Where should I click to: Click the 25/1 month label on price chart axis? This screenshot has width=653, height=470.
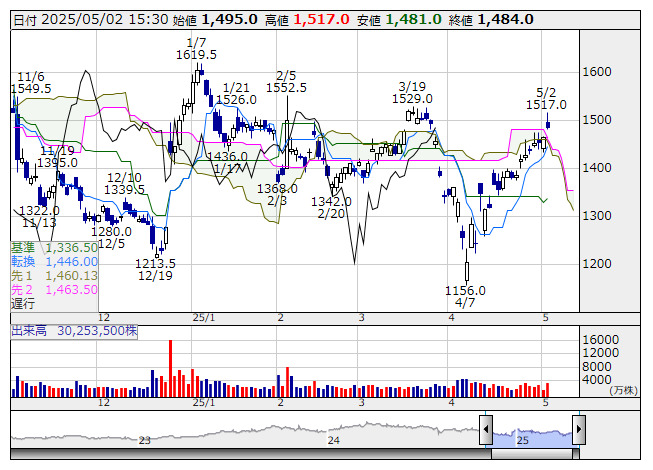click(x=204, y=318)
